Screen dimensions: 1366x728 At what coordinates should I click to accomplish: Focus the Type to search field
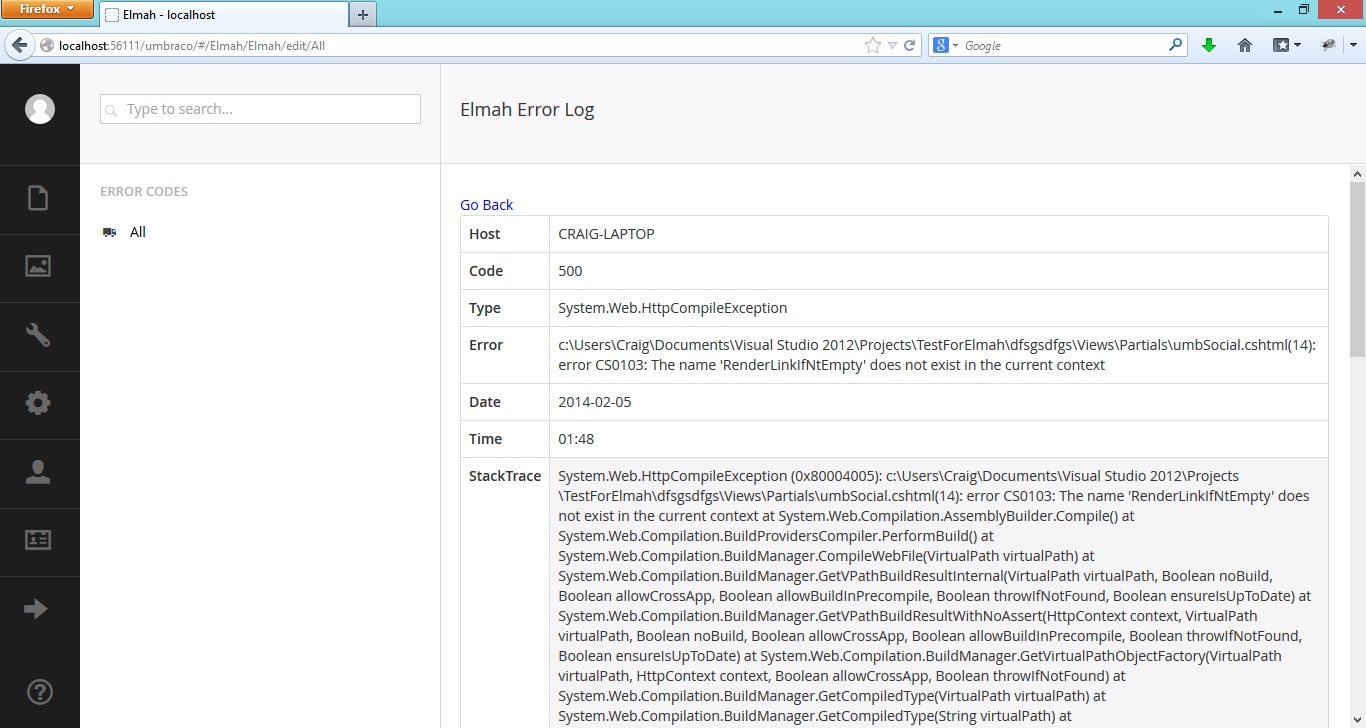260,109
